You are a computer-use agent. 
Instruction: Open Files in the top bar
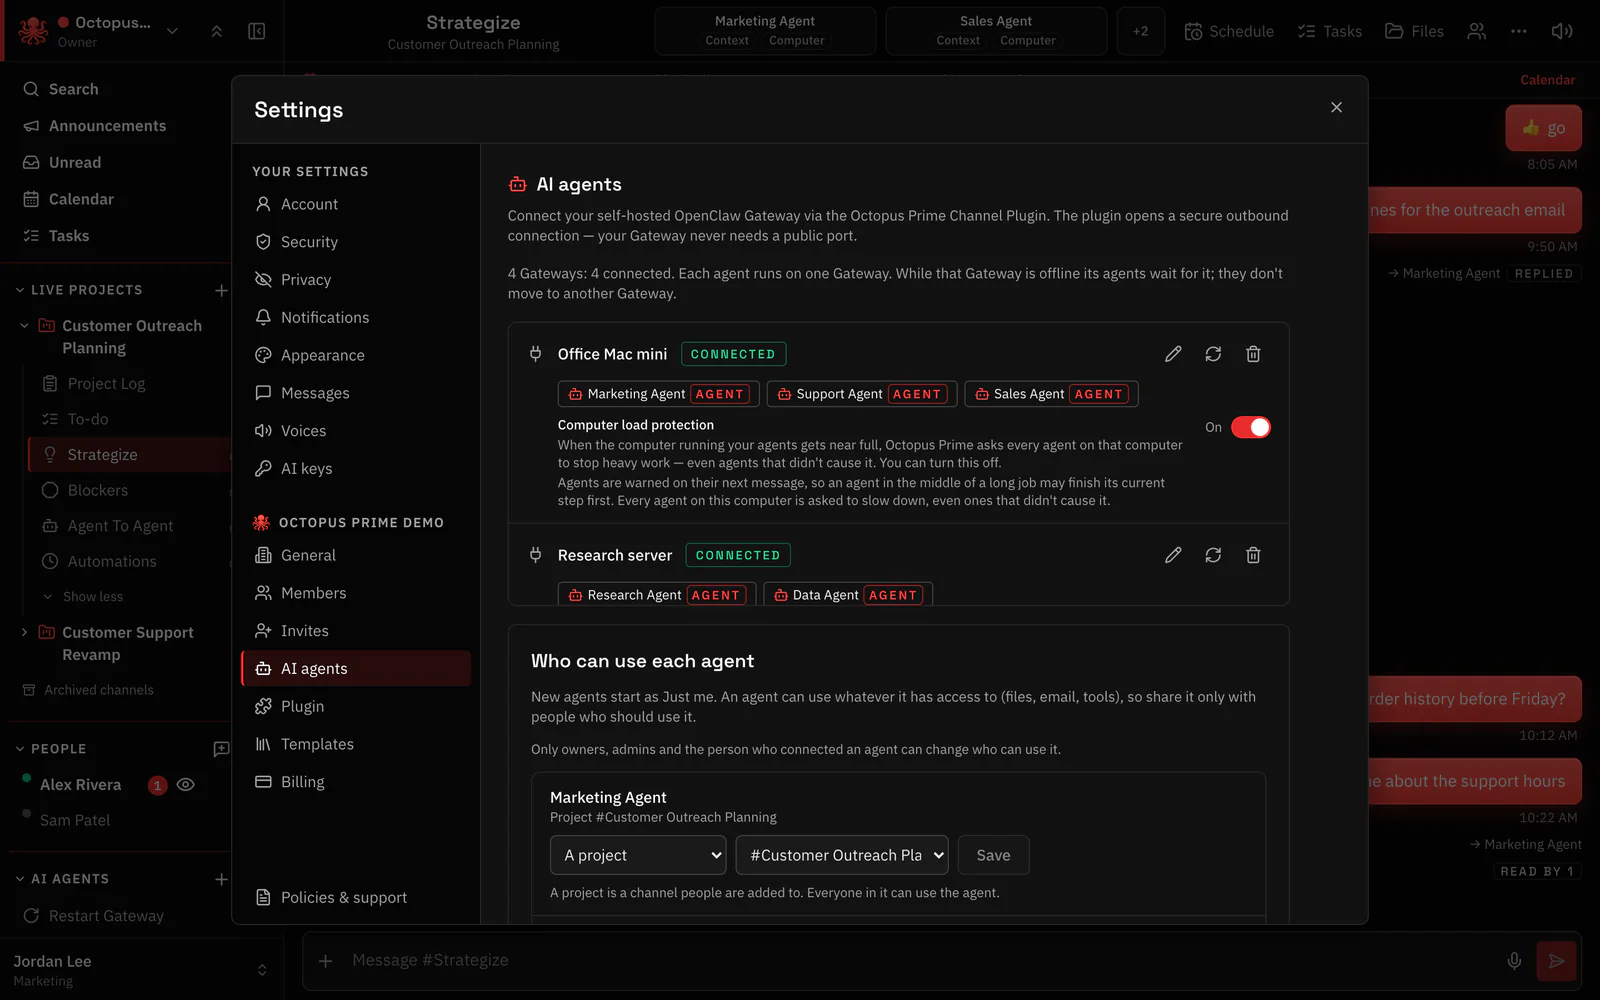[x=1414, y=31]
